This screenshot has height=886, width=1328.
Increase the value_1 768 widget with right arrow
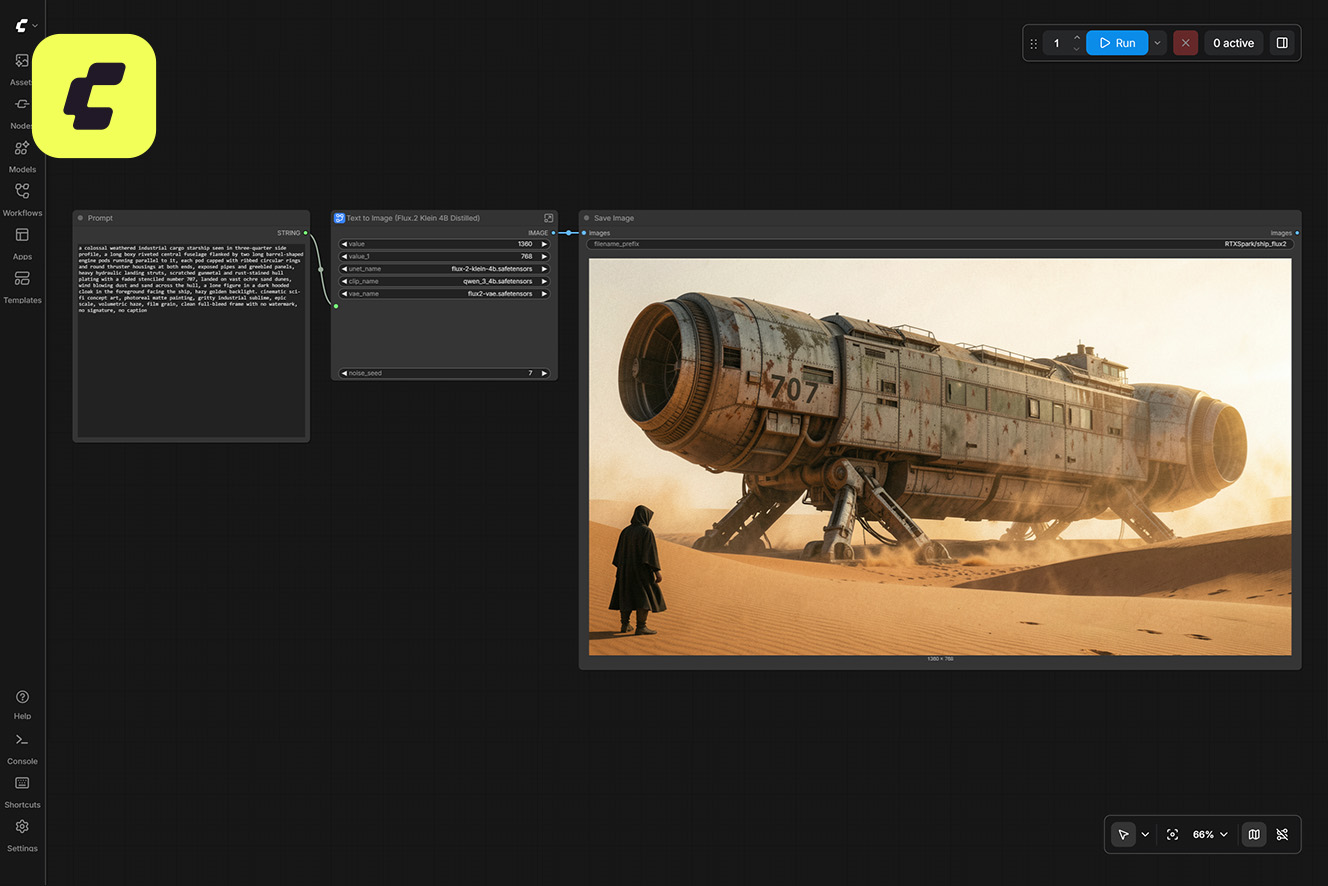point(545,256)
